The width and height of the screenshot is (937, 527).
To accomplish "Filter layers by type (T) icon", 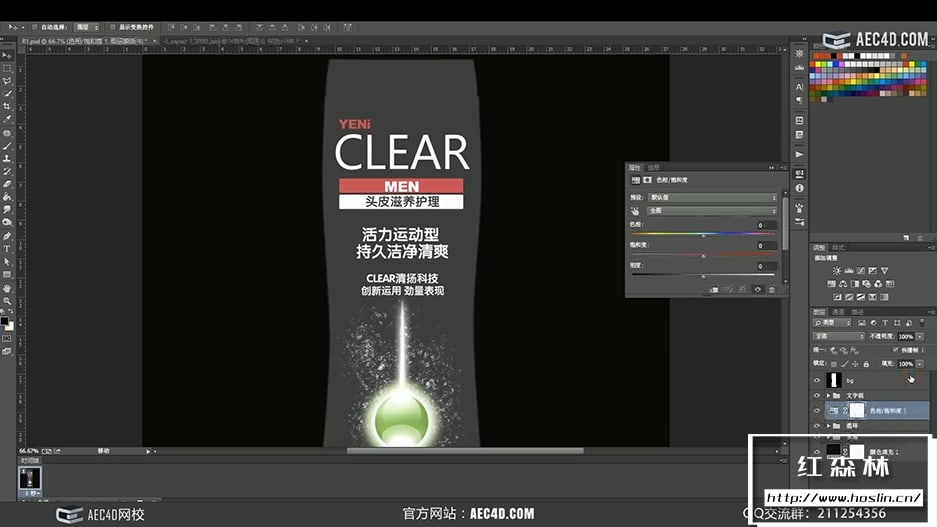I will click(x=885, y=323).
